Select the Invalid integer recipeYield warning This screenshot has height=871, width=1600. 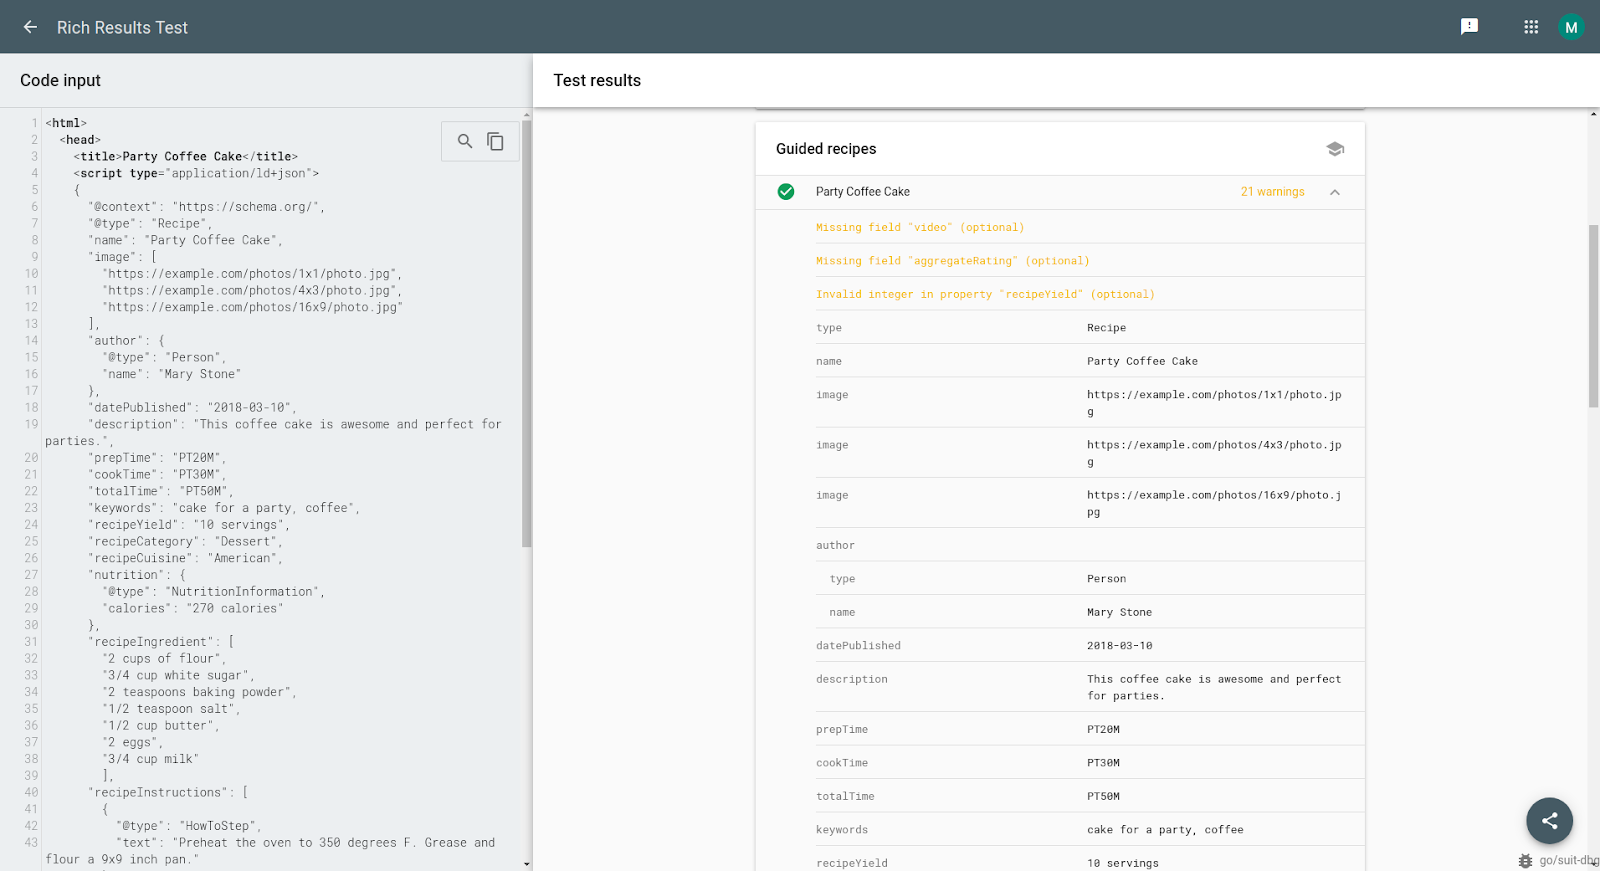click(x=984, y=295)
